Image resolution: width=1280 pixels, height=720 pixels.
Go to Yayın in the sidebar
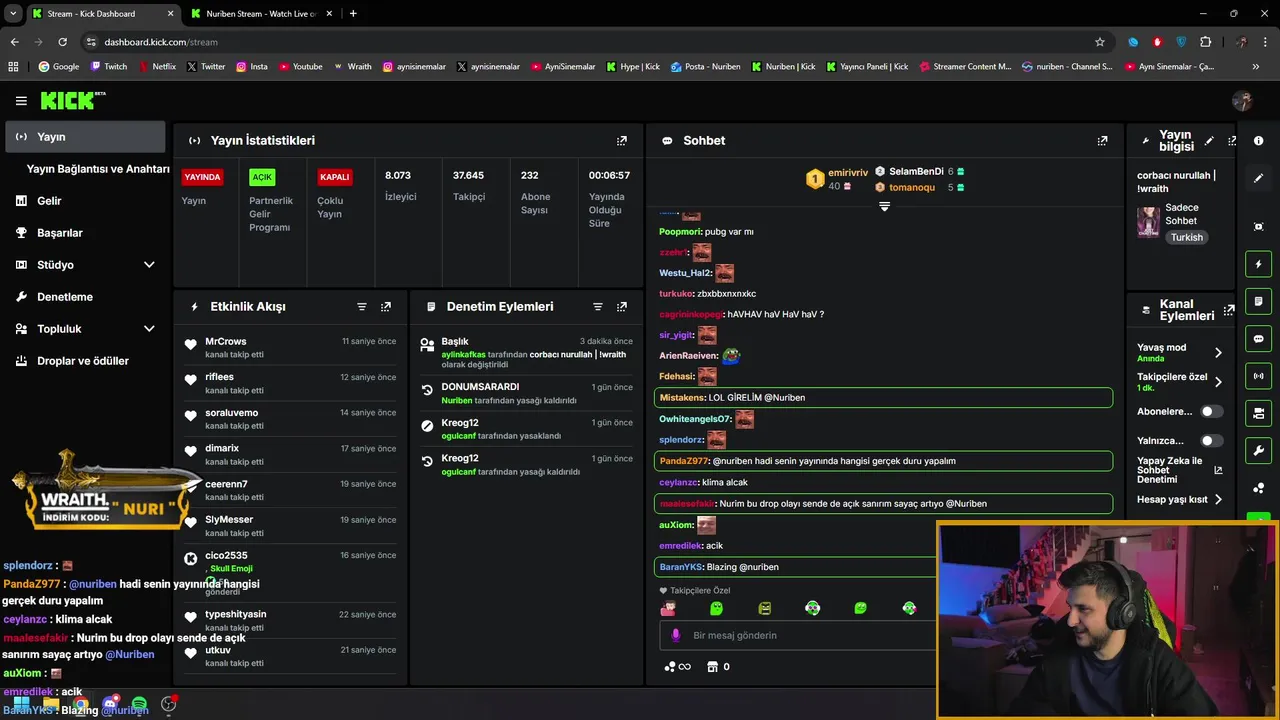point(85,137)
